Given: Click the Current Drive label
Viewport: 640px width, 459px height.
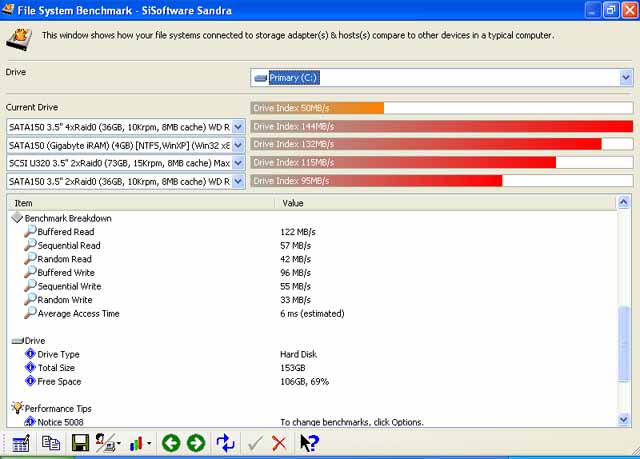Looking at the screenshot, I should [x=32, y=107].
